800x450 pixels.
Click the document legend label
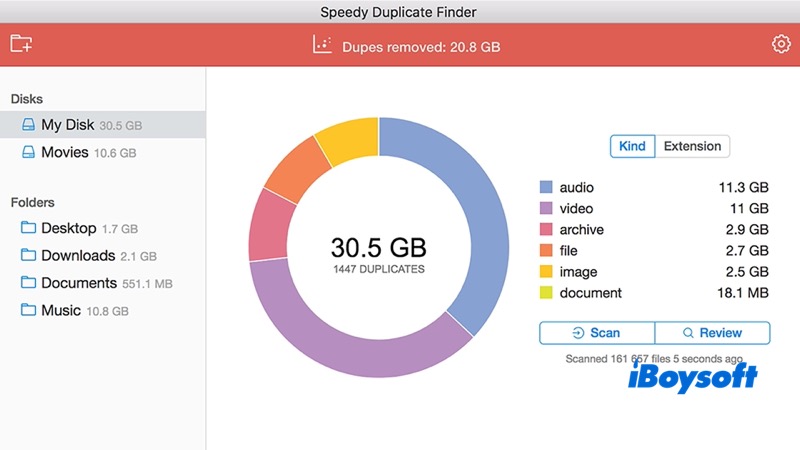[591, 293]
